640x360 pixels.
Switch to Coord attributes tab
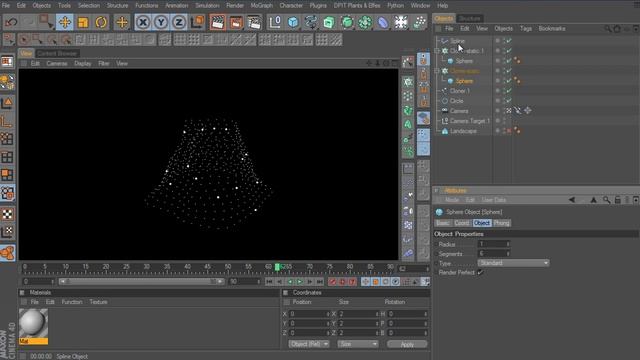pos(462,223)
